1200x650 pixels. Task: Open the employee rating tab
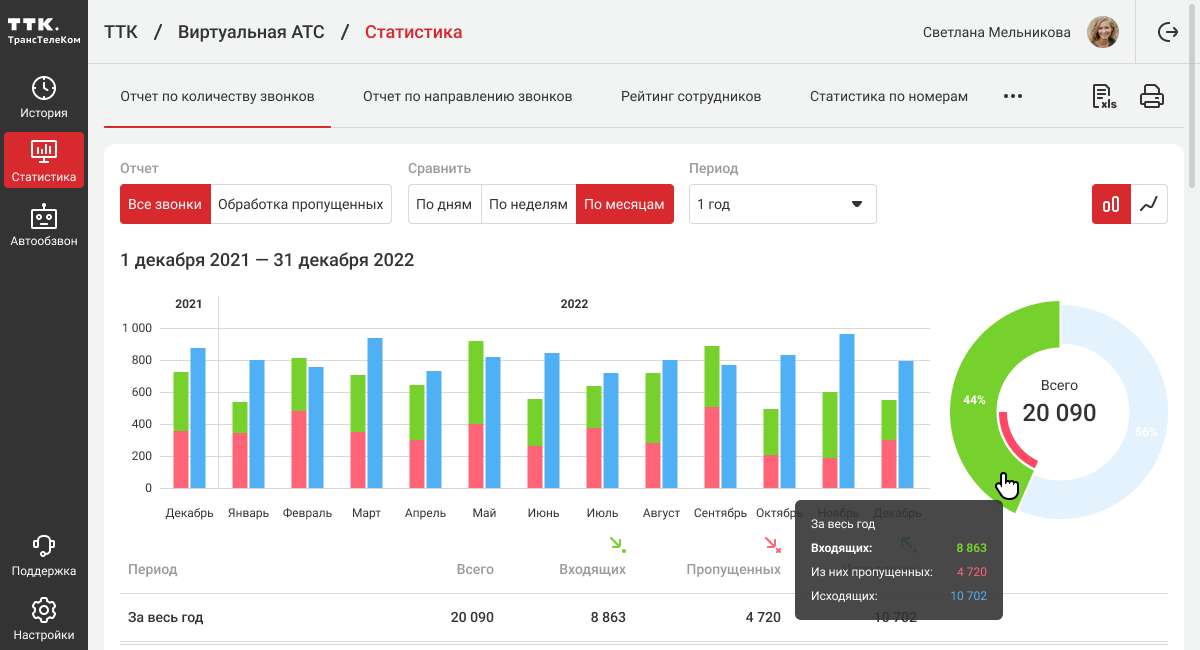click(x=690, y=97)
